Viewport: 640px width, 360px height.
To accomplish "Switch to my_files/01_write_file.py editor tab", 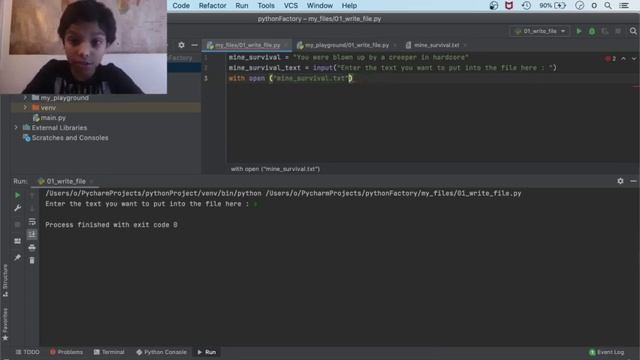I will (x=247, y=45).
